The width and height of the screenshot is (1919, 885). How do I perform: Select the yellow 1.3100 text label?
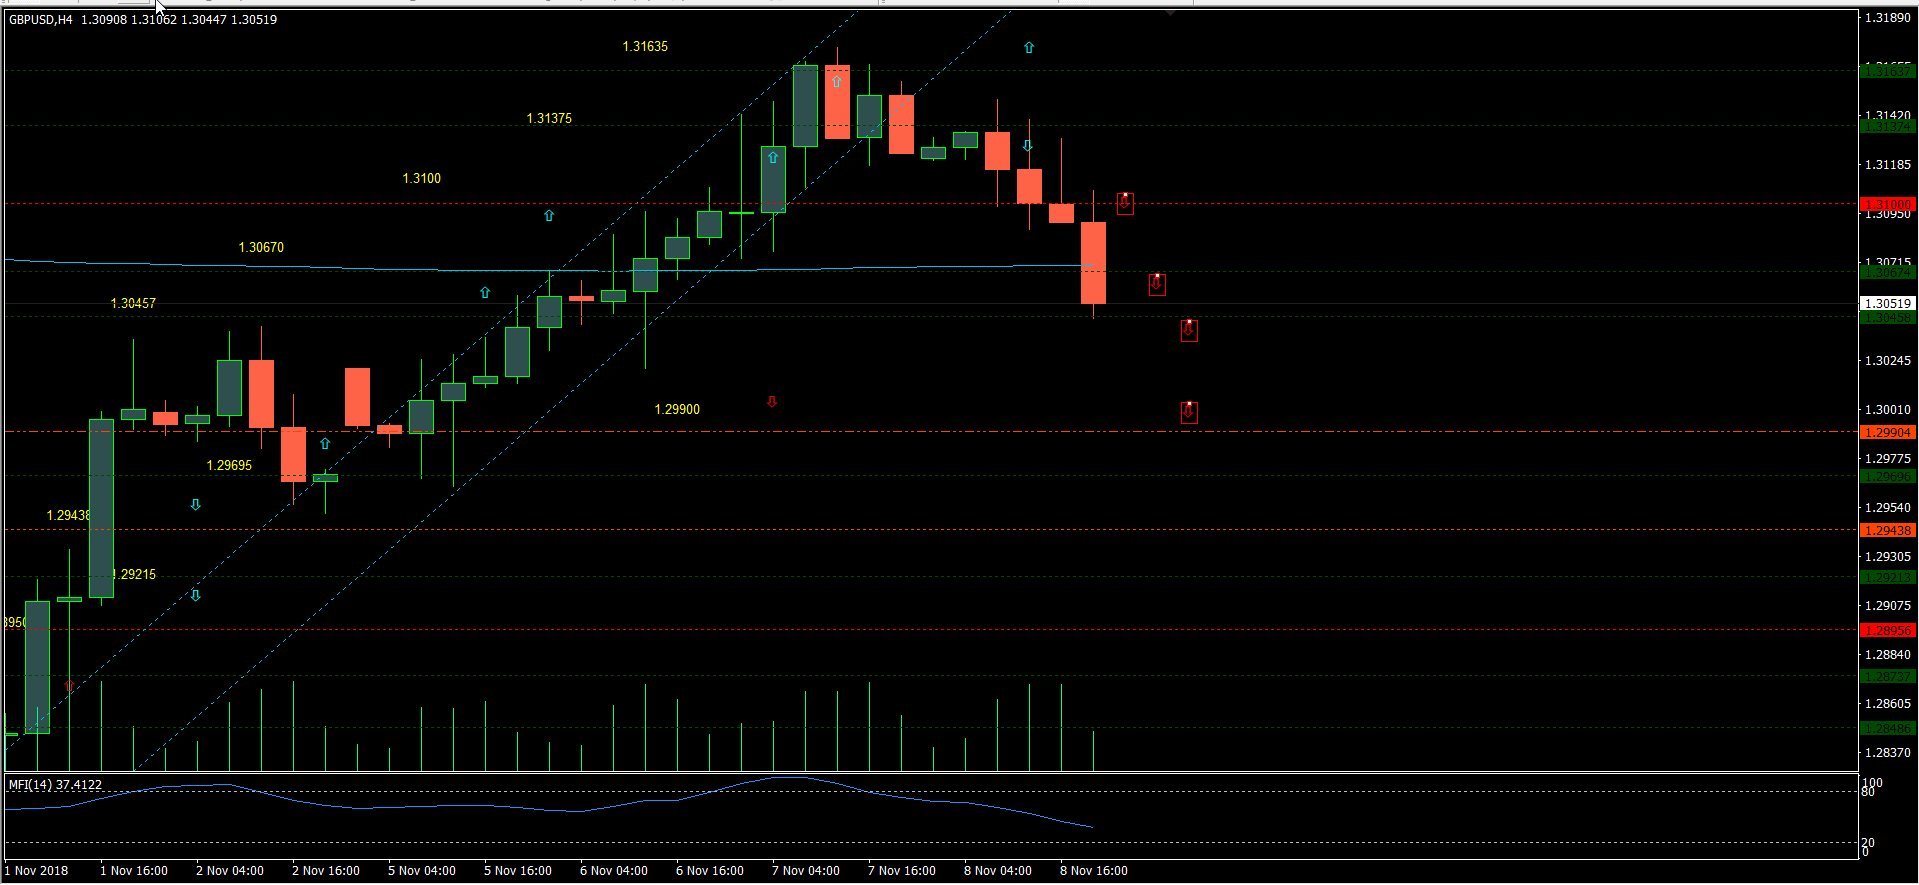[x=421, y=179]
